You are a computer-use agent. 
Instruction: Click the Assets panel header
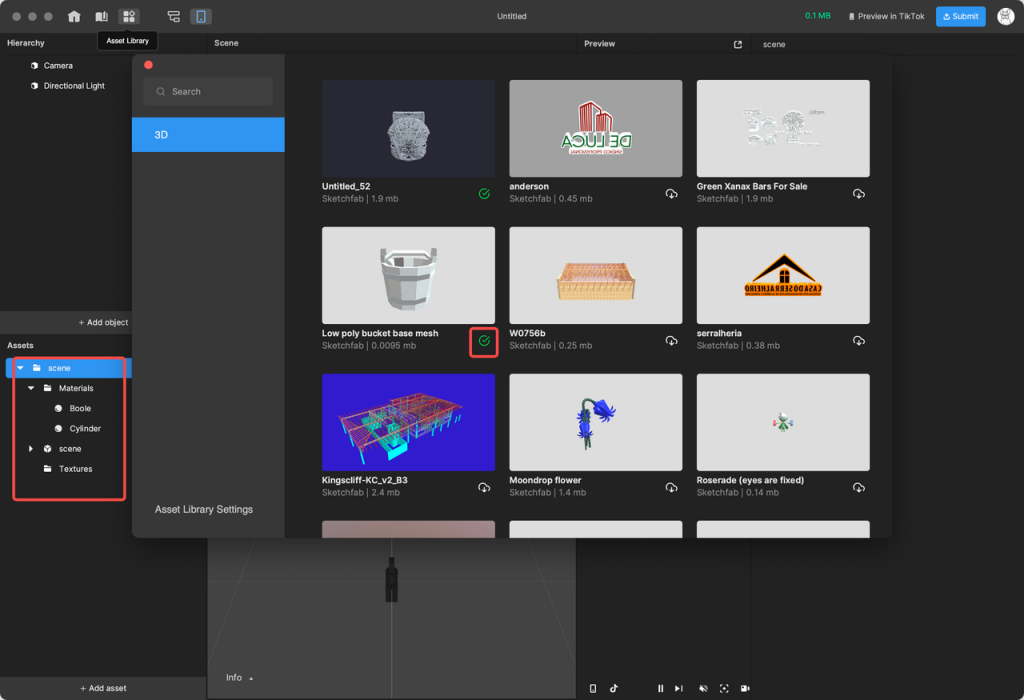(20, 345)
